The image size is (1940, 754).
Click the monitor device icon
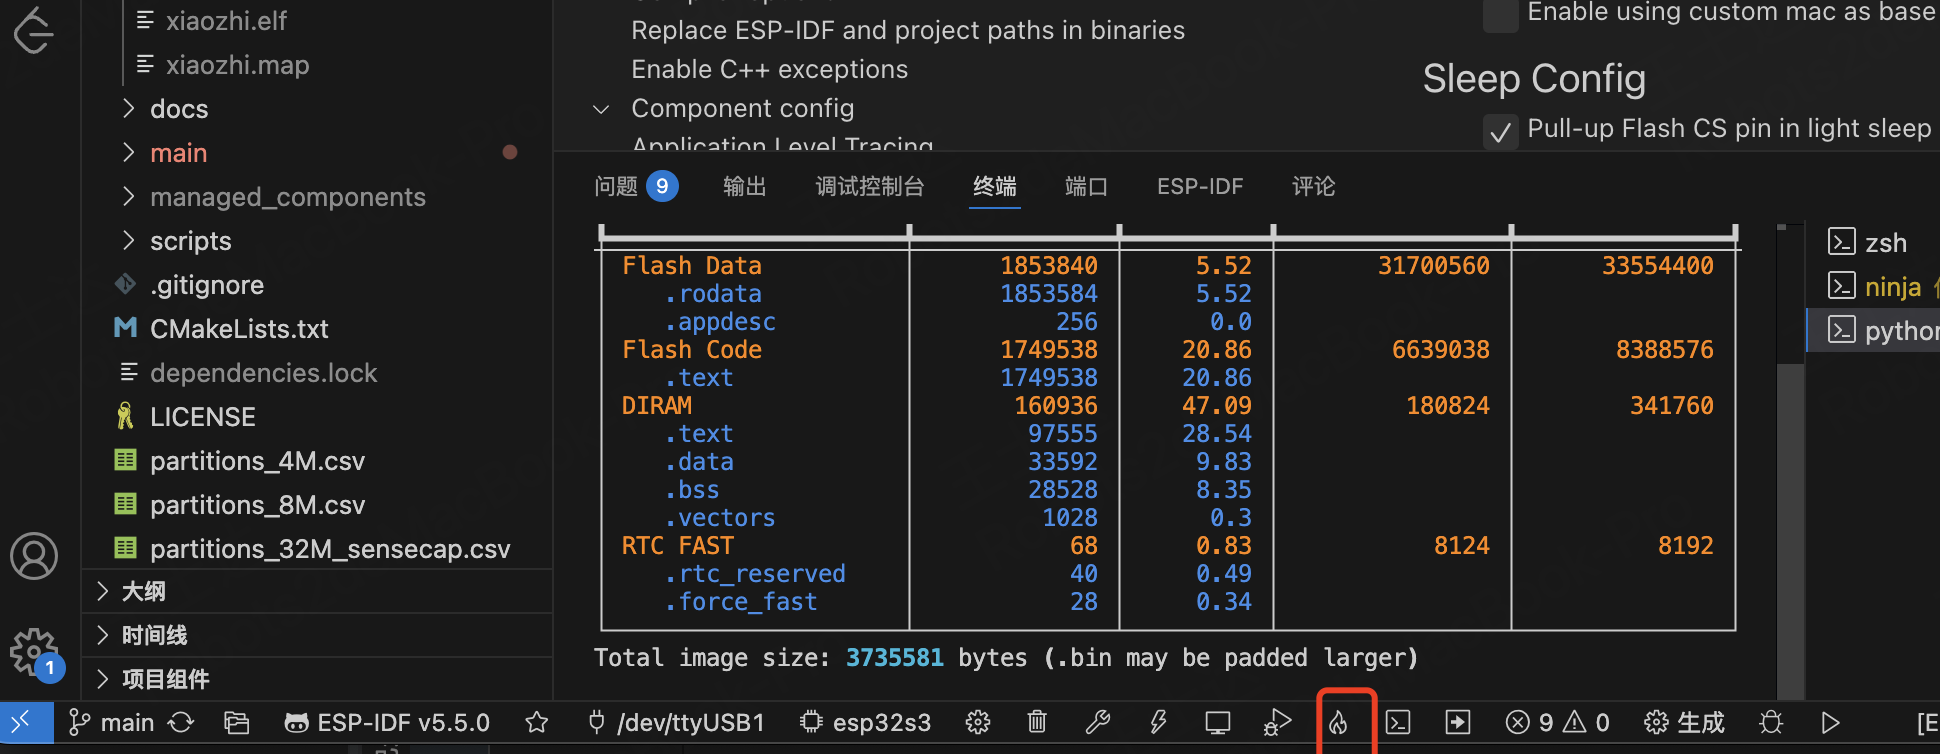coord(1217,722)
